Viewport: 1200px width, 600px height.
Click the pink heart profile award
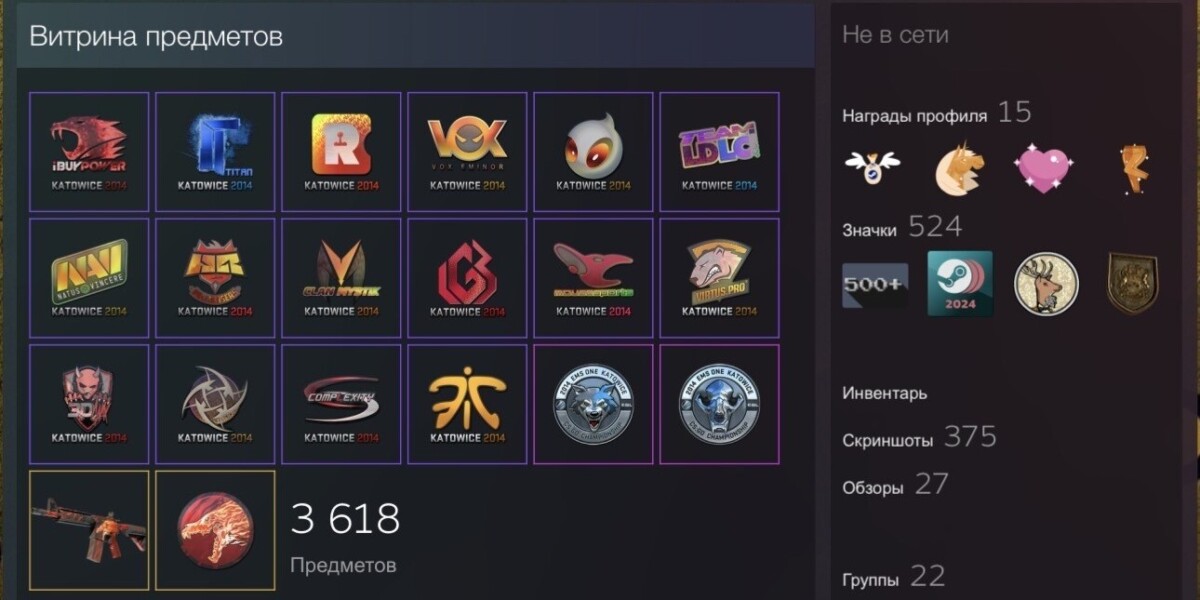1044,168
